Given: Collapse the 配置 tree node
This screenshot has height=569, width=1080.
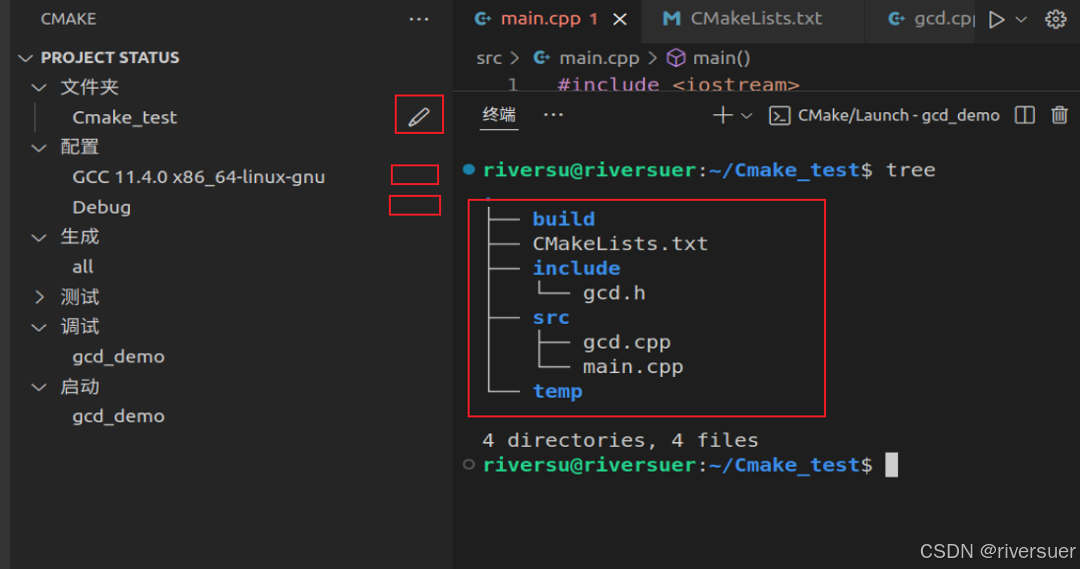Looking at the screenshot, I should (x=40, y=147).
